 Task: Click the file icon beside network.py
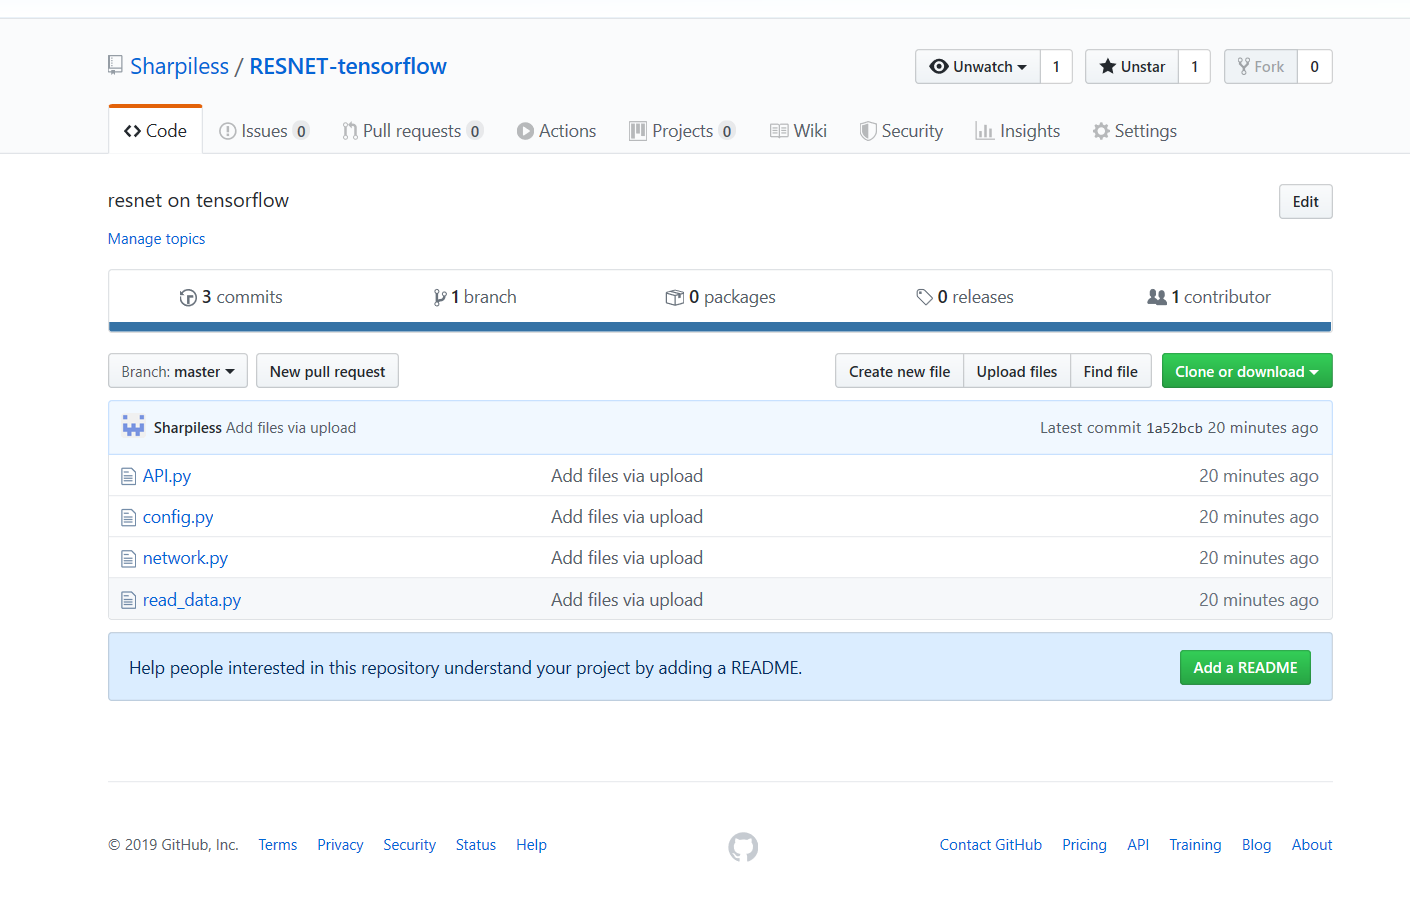[x=128, y=558]
